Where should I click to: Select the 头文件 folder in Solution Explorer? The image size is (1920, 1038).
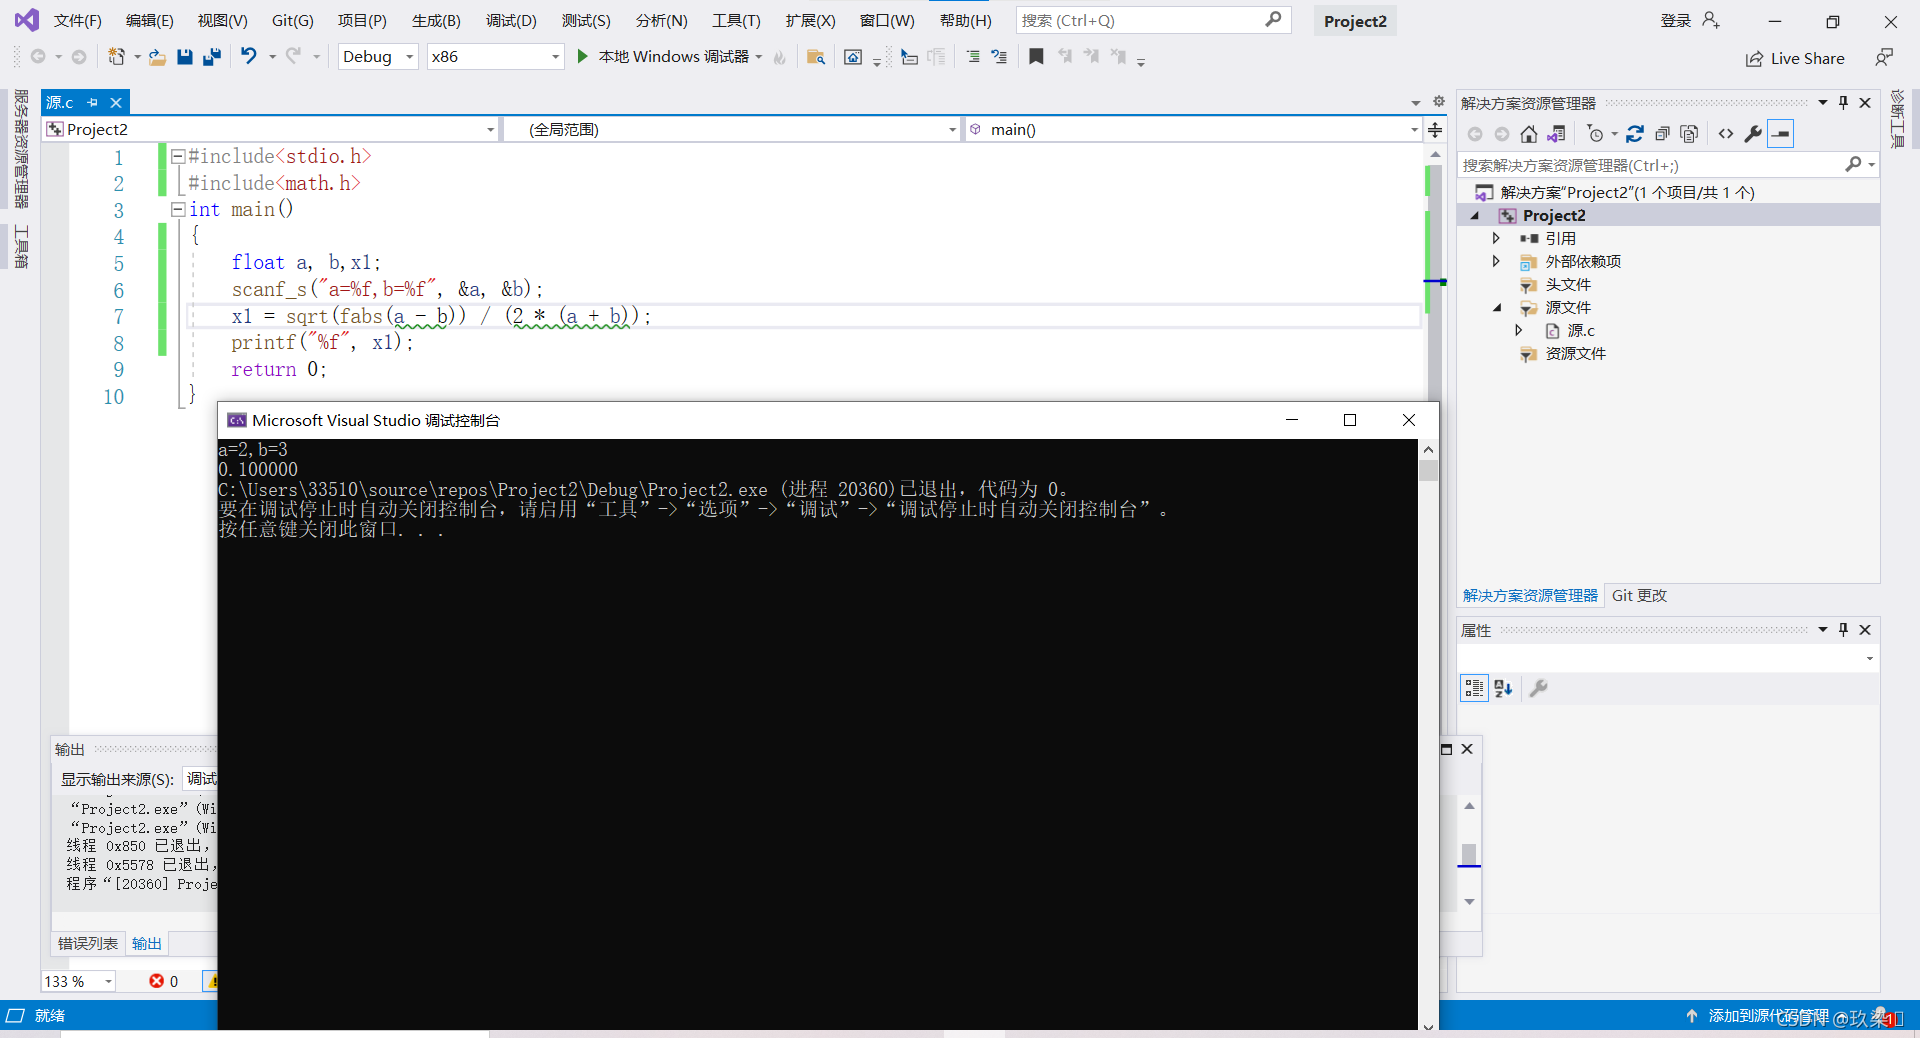(1567, 285)
